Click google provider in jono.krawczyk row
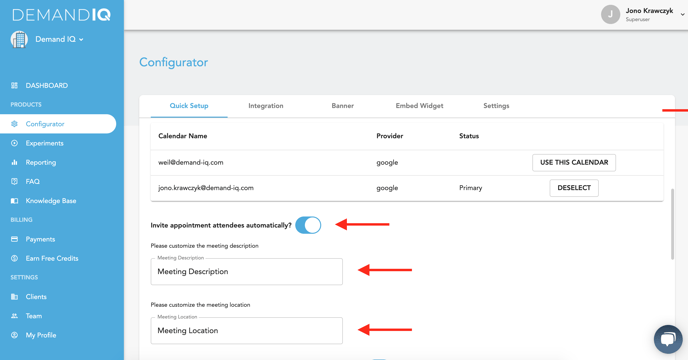Screen dimensions: 688x360 click(x=387, y=188)
